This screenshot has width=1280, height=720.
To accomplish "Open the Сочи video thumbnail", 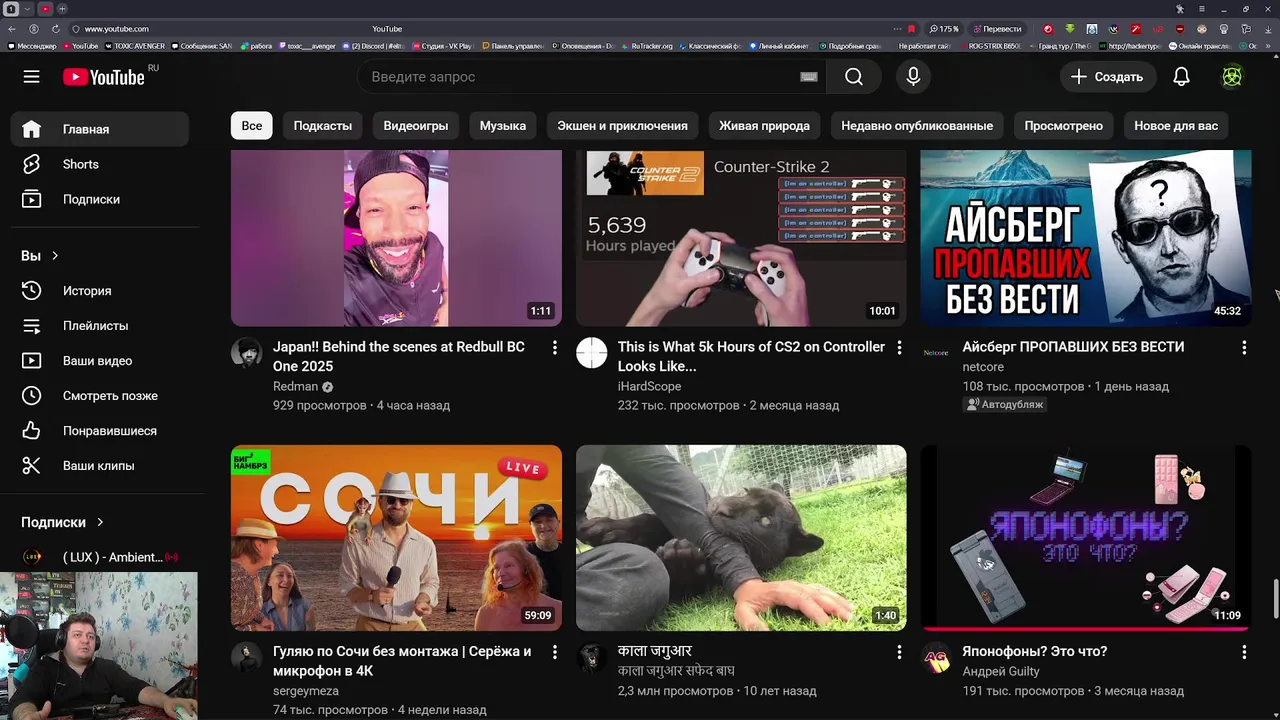I will pos(396,538).
